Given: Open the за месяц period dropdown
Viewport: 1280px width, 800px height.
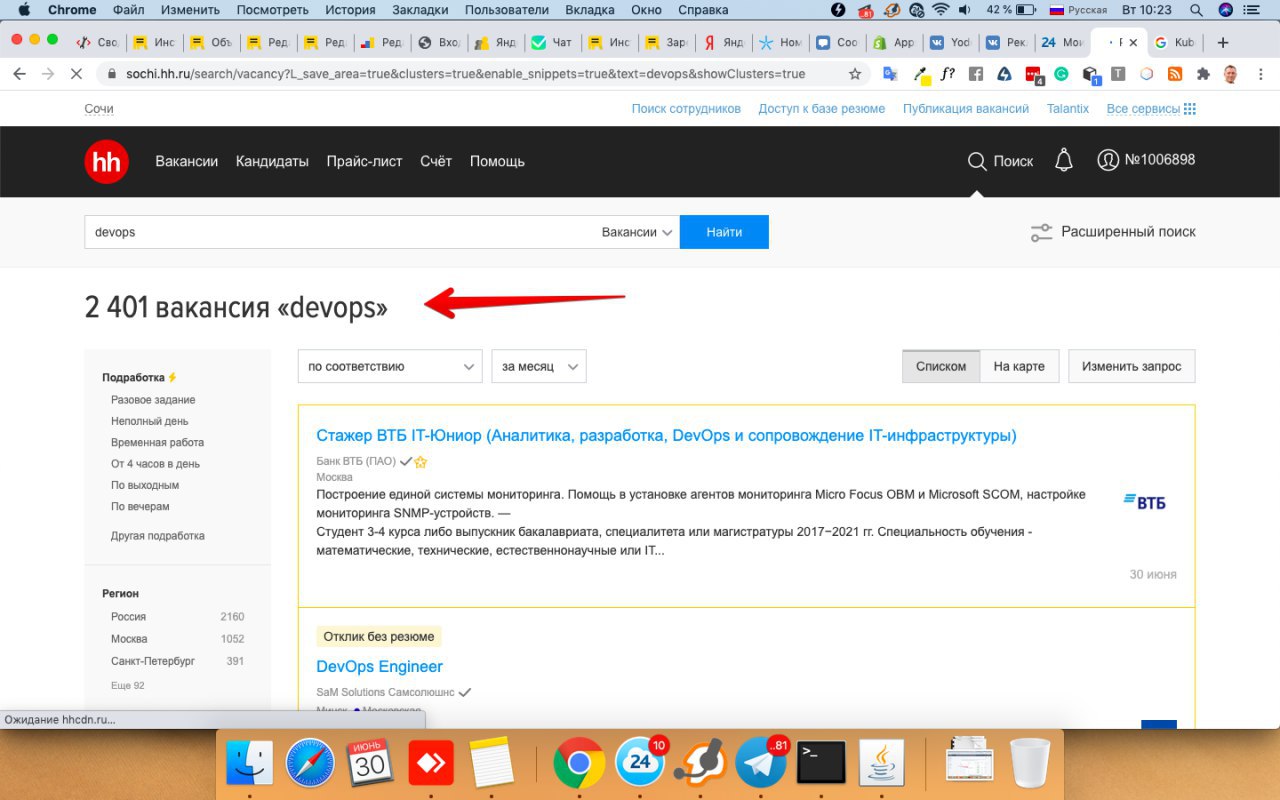Looking at the screenshot, I should 539,366.
